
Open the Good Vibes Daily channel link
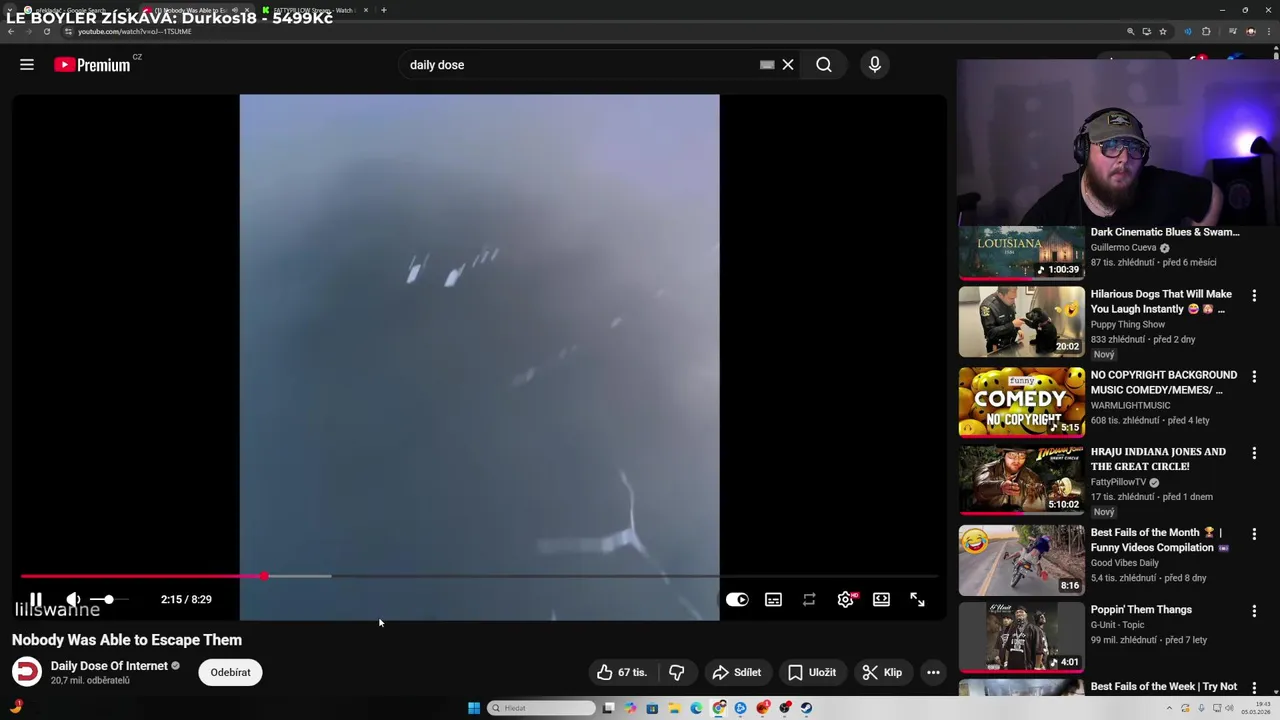[x=1125, y=563]
